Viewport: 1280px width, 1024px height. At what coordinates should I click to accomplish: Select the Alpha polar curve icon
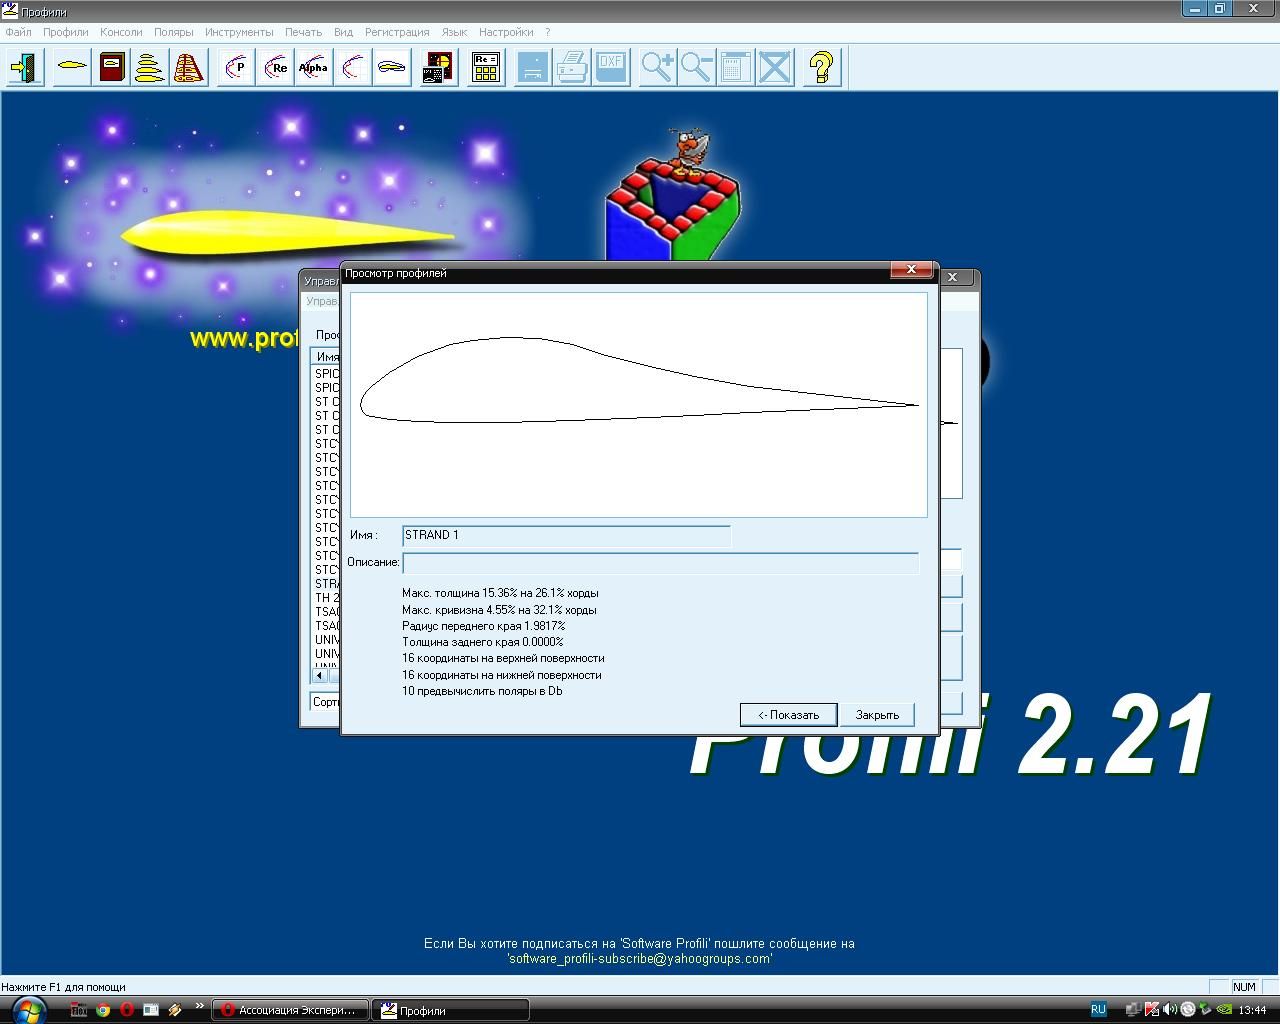click(x=313, y=68)
